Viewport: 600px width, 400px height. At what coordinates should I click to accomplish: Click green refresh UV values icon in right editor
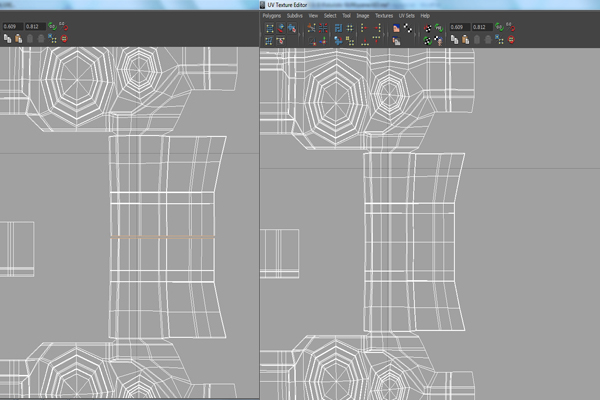499,27
